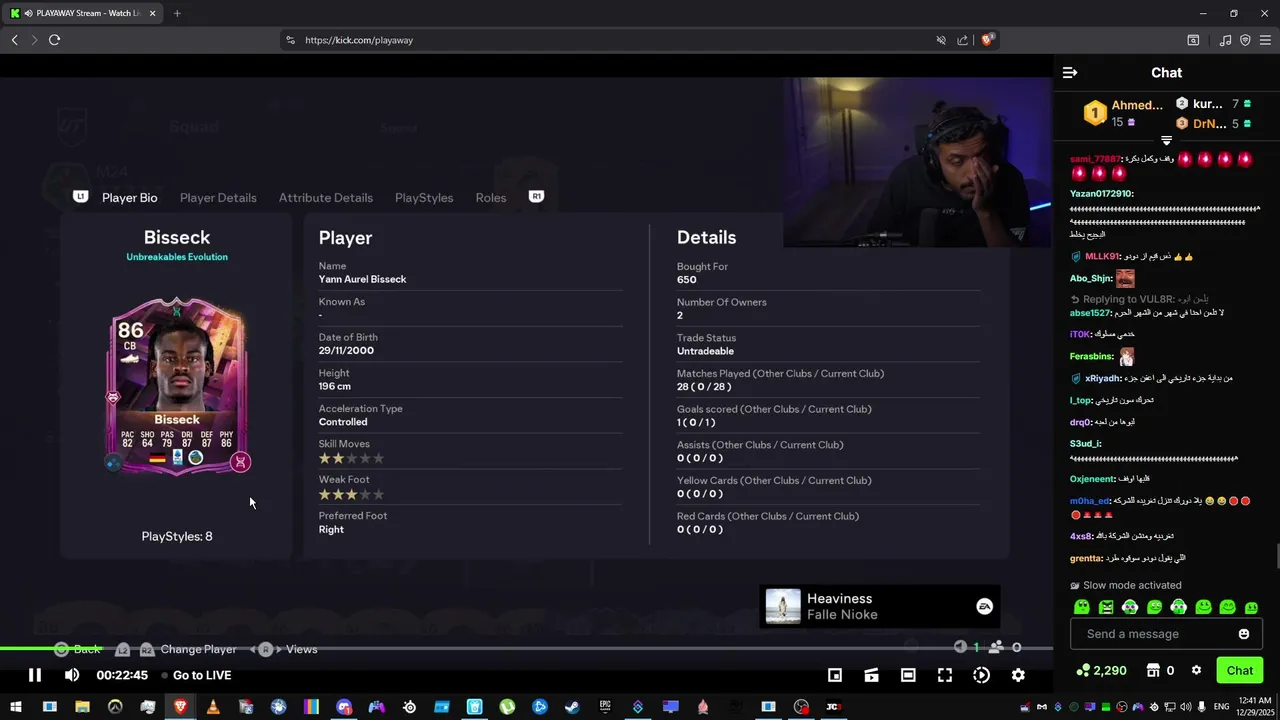Reload the browser page
1280x720 pixels.
[x=54, y=40]
